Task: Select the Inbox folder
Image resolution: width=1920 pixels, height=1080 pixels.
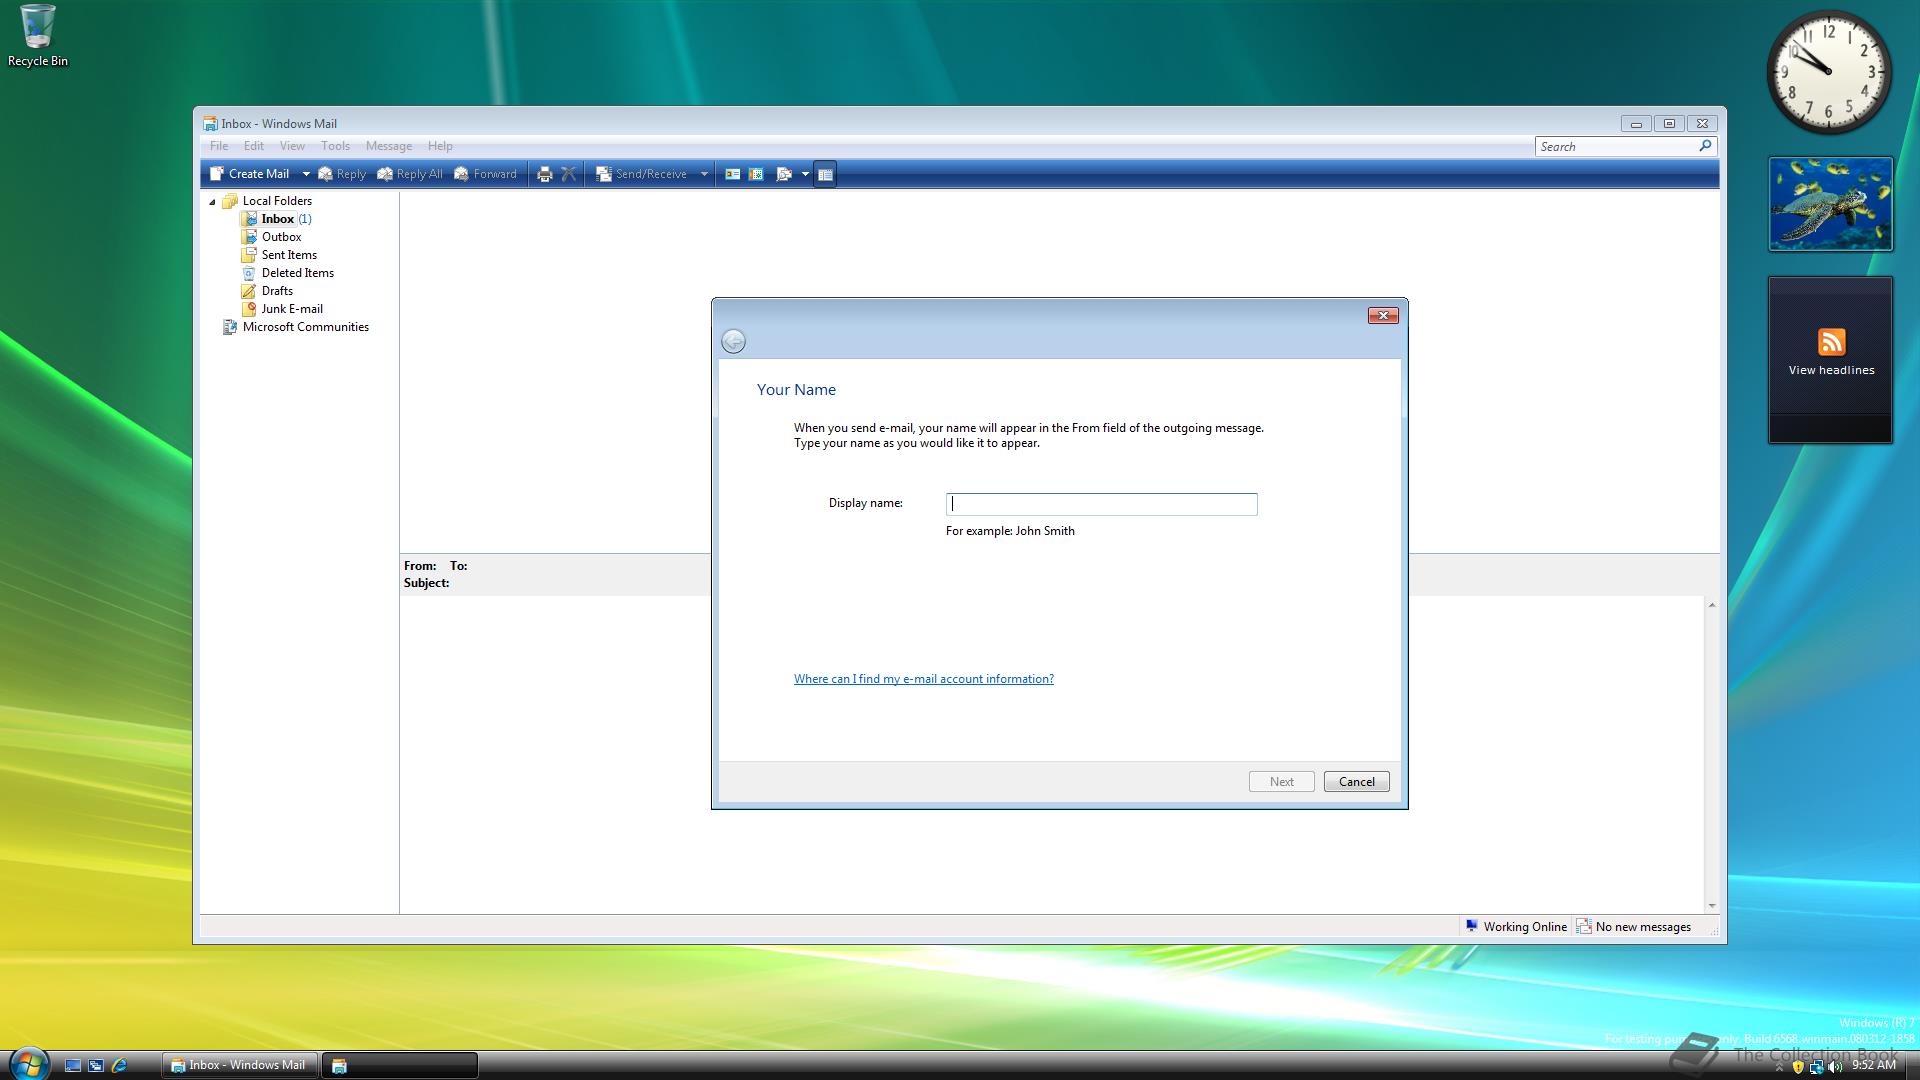Action: click(x=277, y=219)
